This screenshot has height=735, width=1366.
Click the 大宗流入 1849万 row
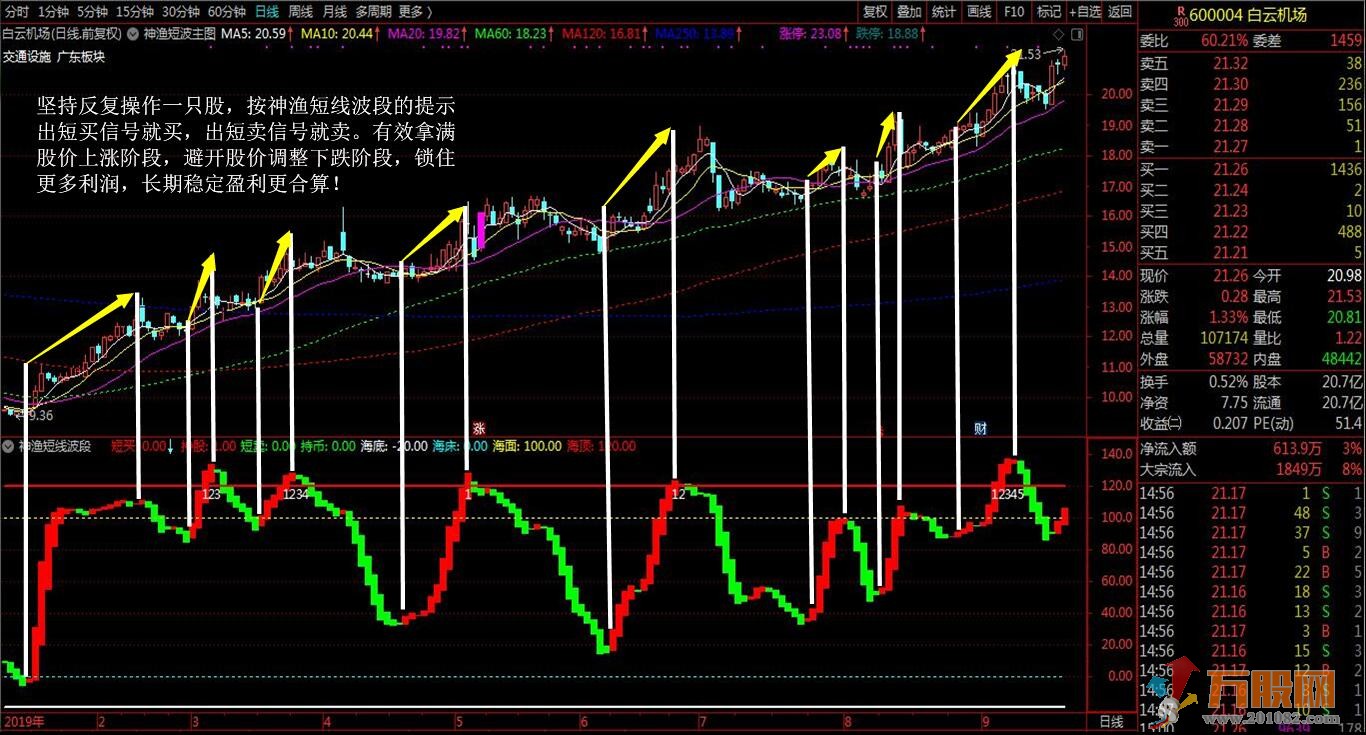coord(1252,468)
